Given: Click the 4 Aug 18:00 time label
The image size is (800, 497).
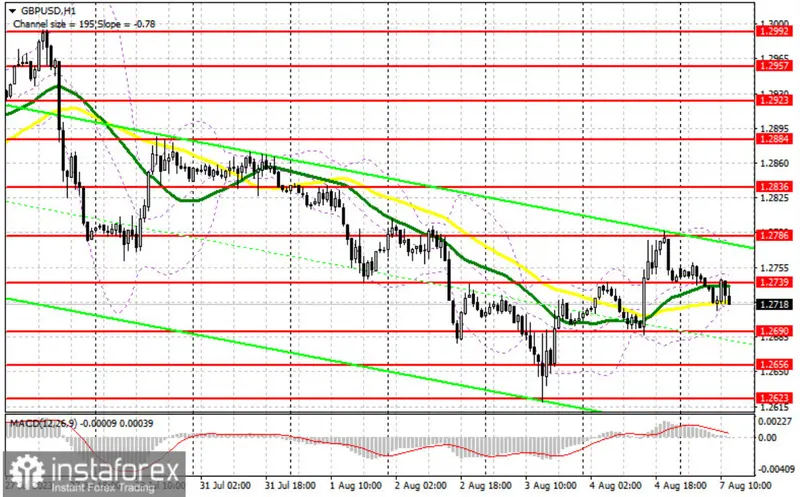Looking at the screenshot, I should [x=681, y=485].
